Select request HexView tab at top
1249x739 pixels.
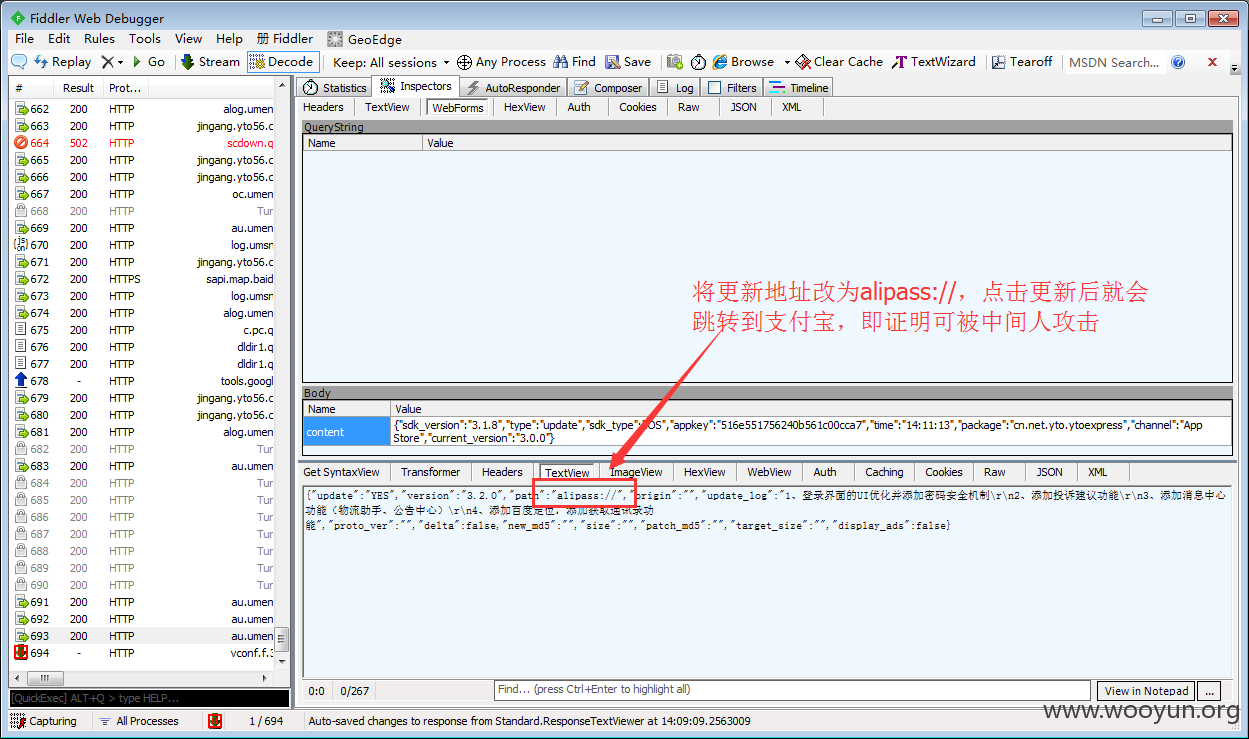coord(524,107)
